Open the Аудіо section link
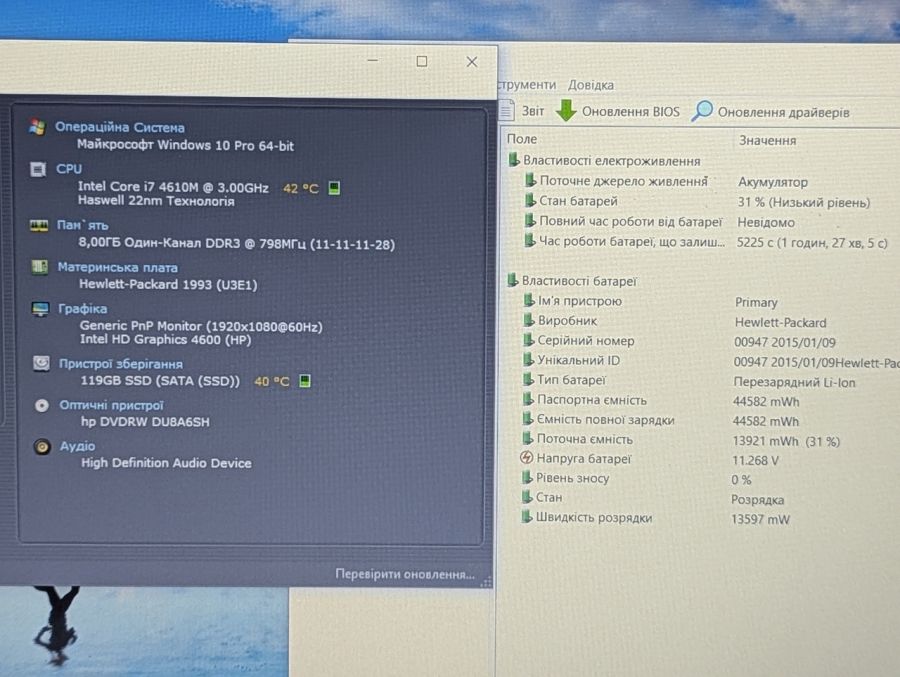The width and height of the screenshot is (900, 677). (x=77, y=446)
